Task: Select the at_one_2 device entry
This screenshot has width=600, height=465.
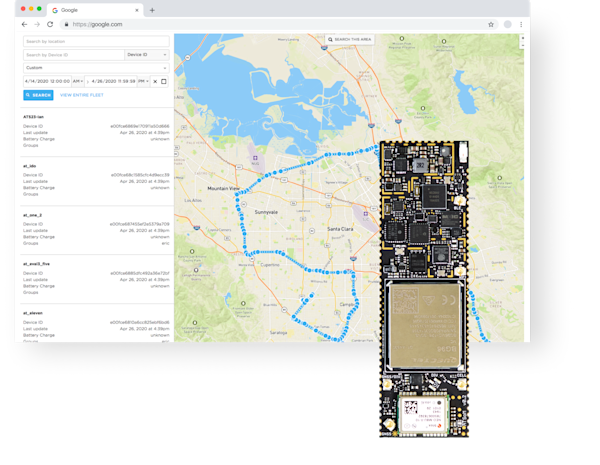Action: pyautogui.click(x=96, y=229)
